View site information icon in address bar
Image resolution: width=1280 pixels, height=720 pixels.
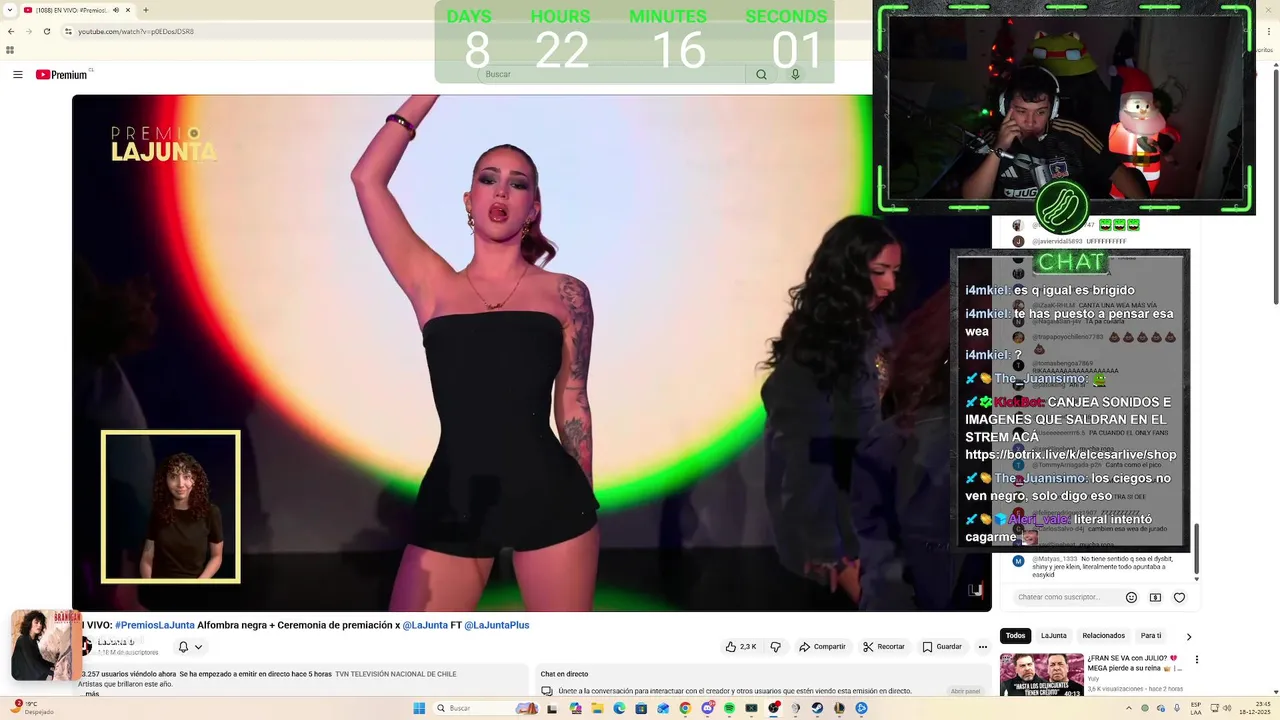coord(68,31)
